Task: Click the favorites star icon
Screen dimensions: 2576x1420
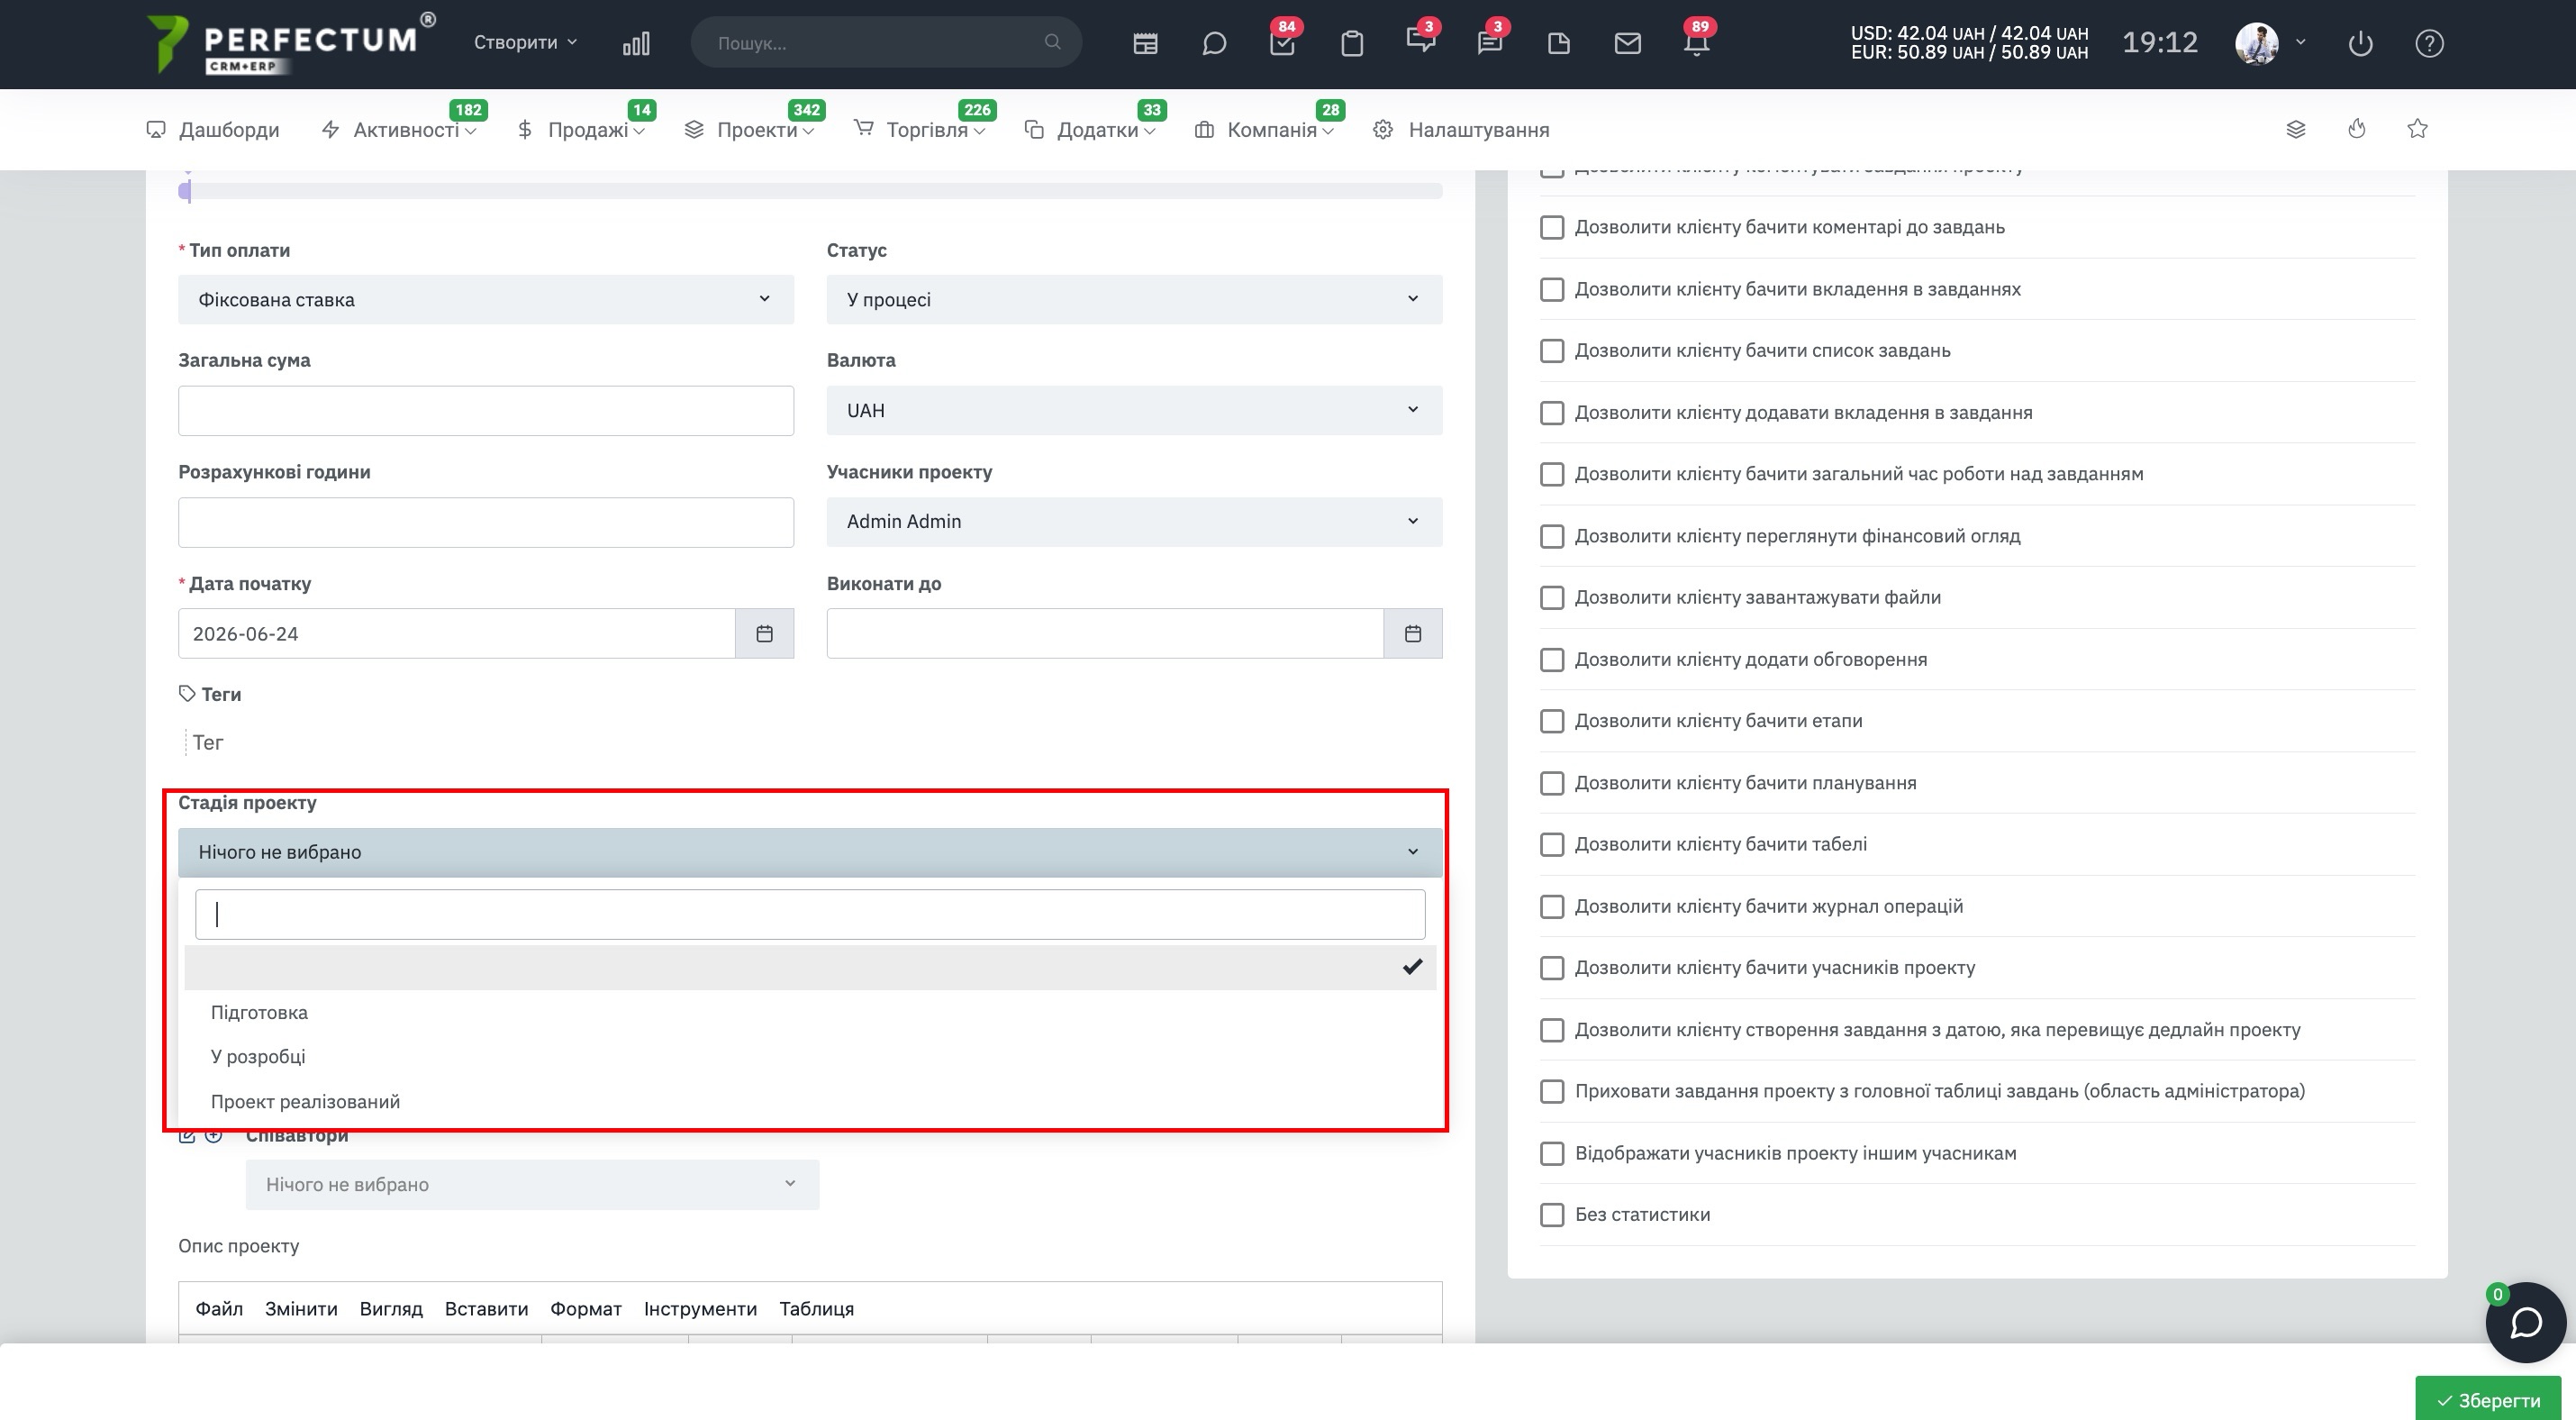Action: [x=2417, y=129]
